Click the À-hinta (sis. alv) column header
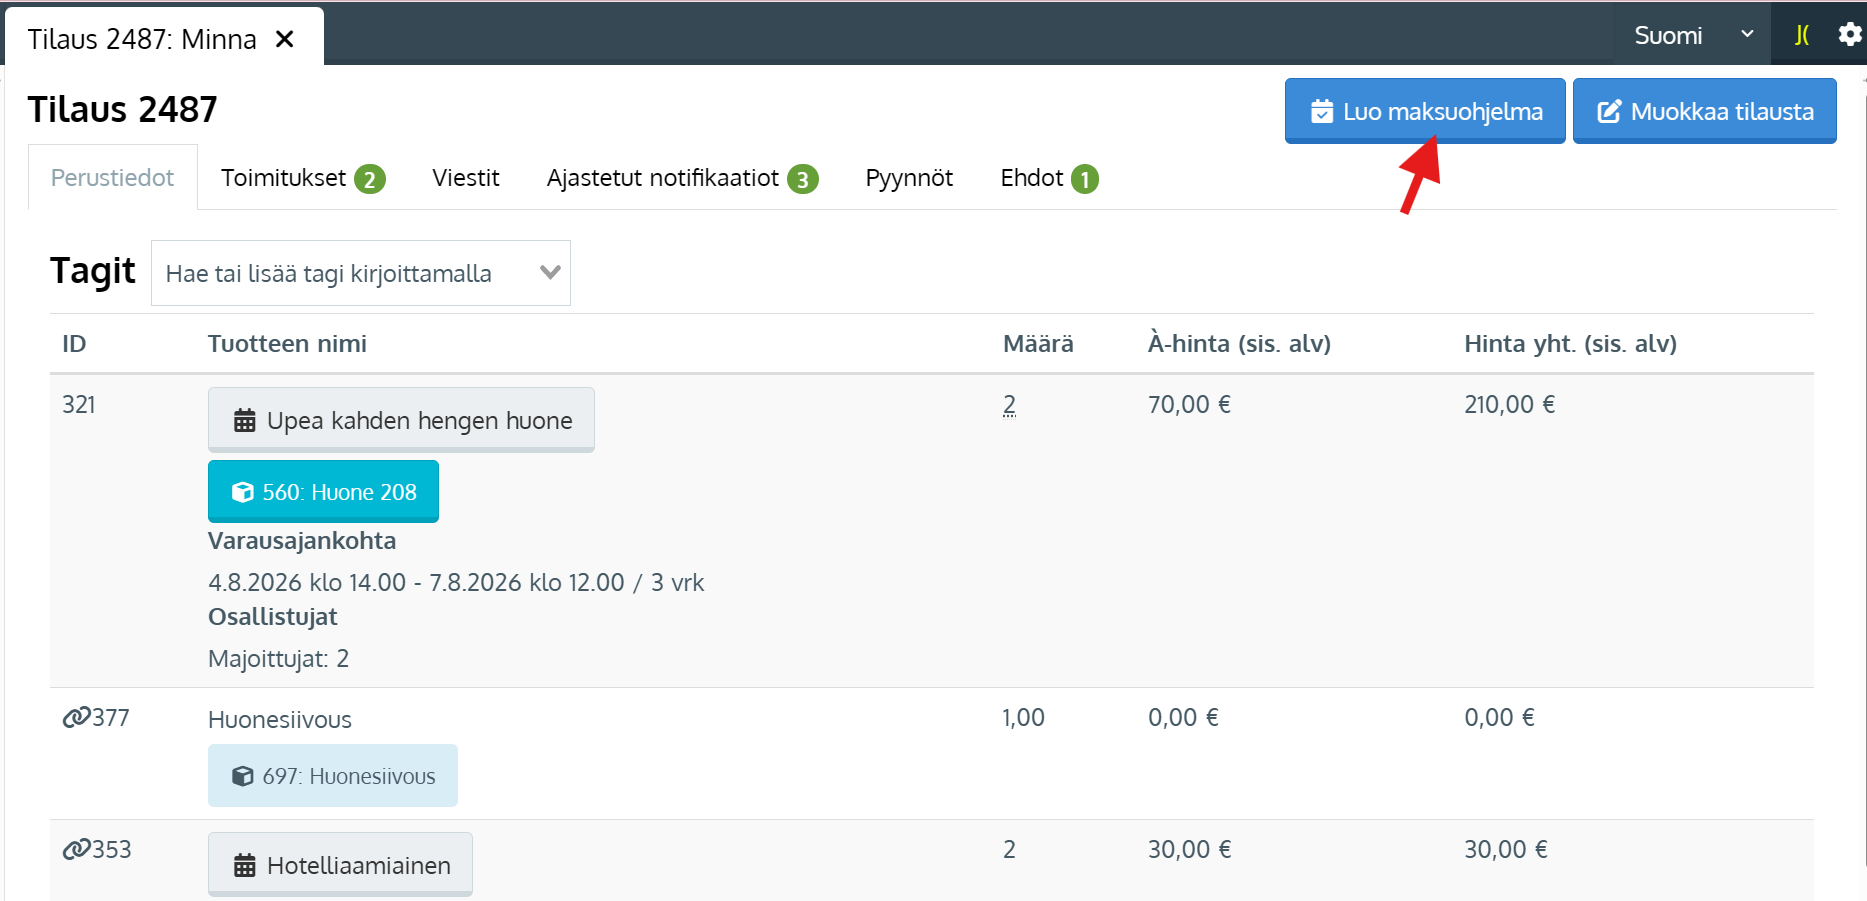 pyautogui.click(x=1239, y=344)
